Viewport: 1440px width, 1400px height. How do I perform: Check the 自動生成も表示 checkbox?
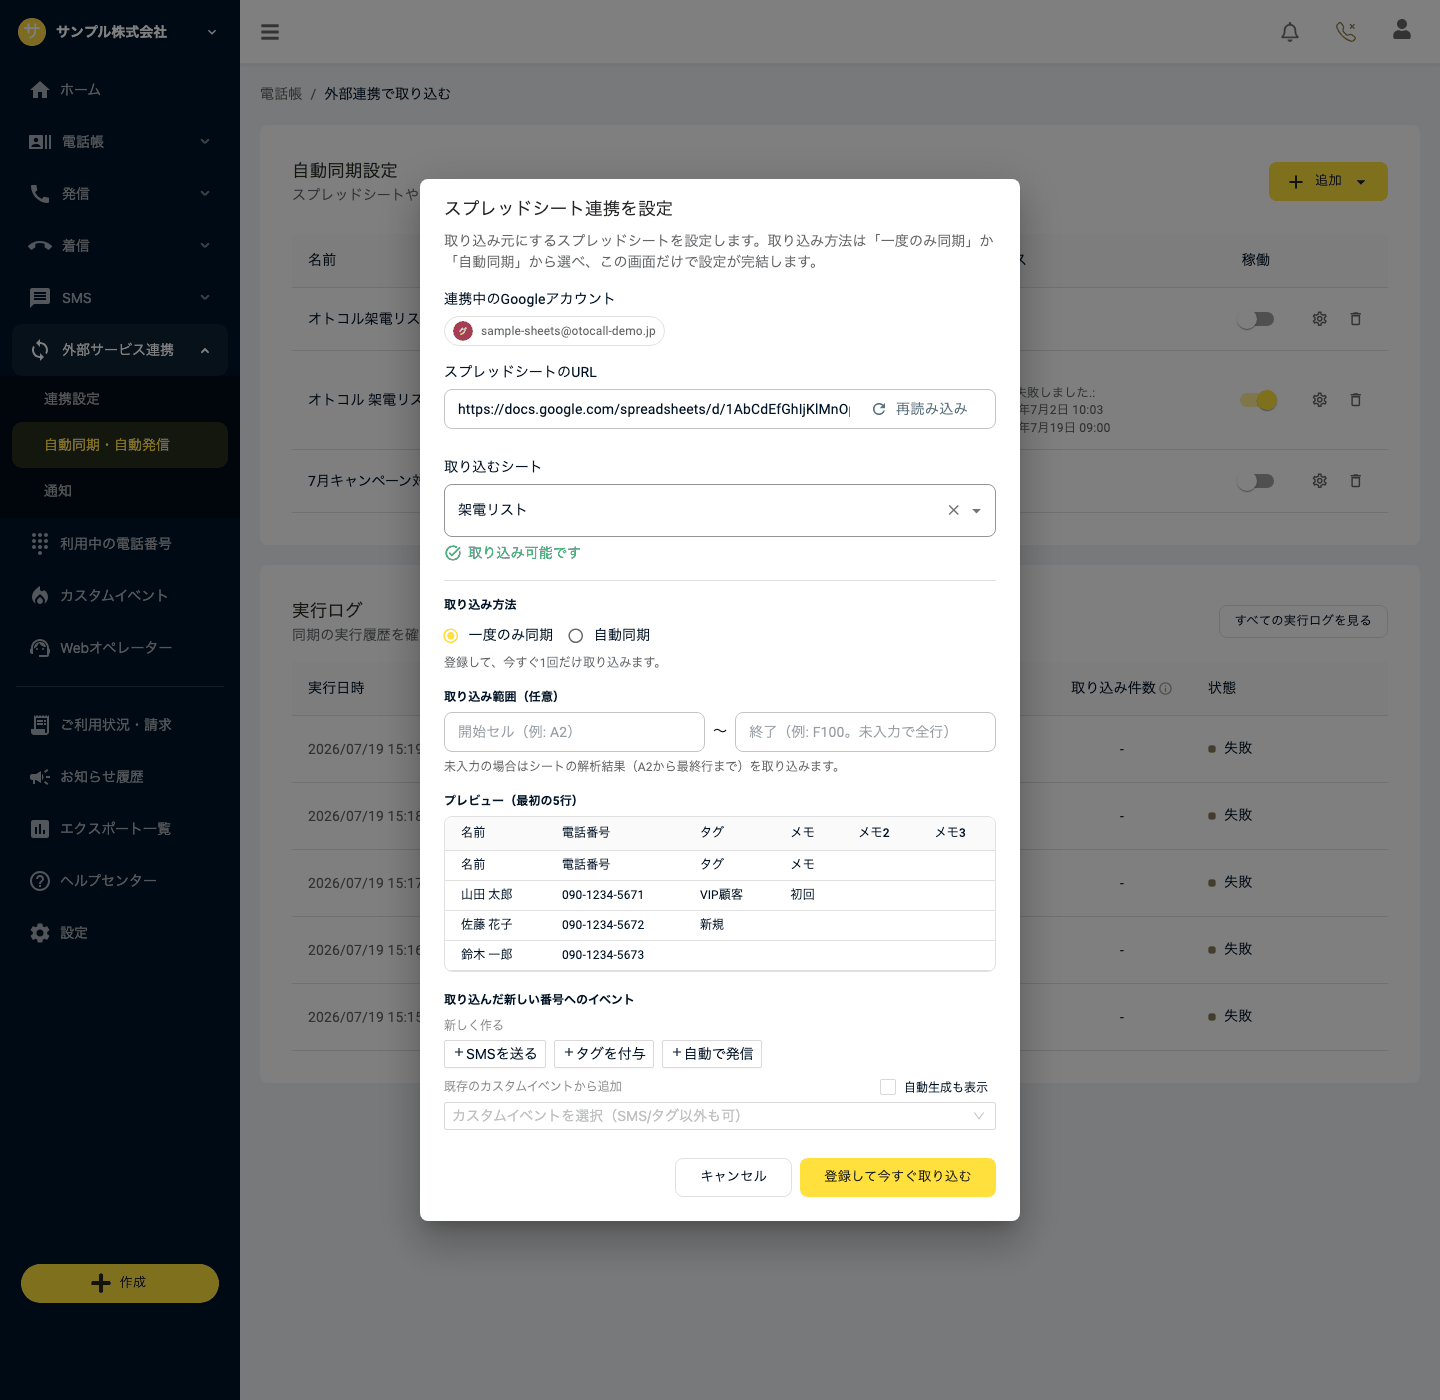(x=888, y=1087)
